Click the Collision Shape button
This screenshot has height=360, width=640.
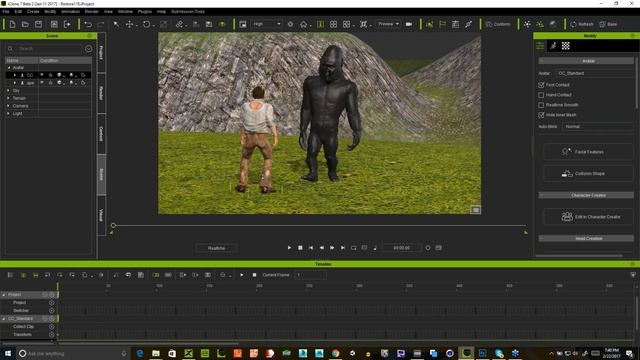point(588,174)
